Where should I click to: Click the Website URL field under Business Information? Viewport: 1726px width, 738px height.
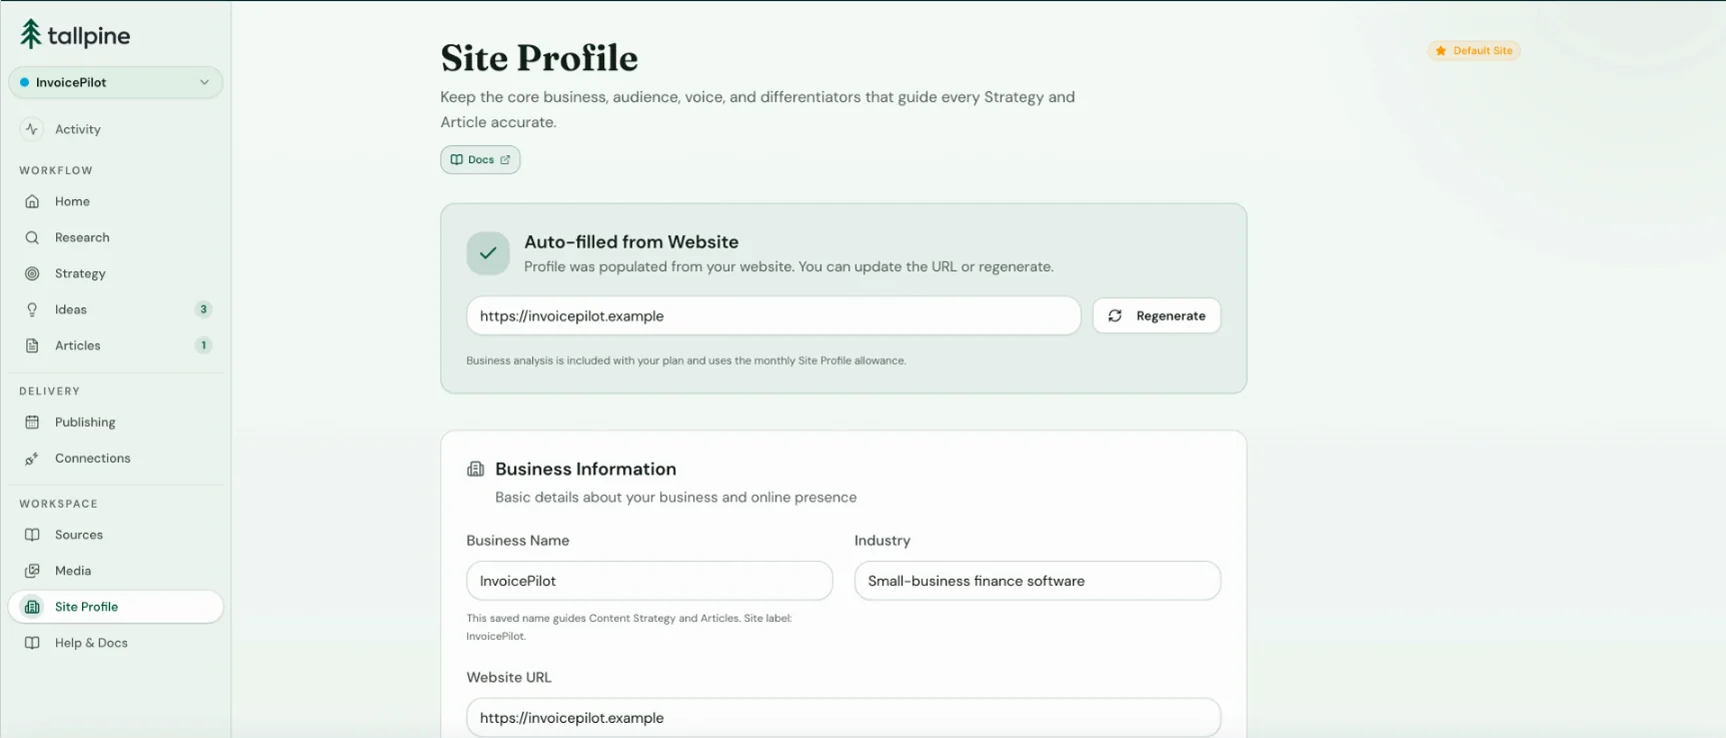tap(843, 718)
